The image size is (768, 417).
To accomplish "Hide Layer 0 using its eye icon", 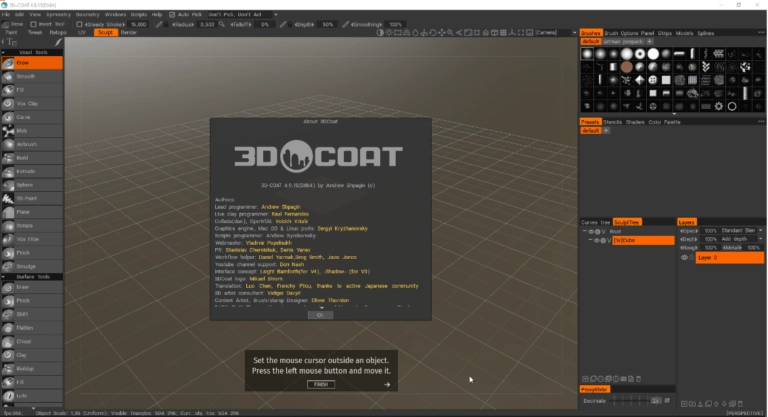I will coord(684,258).
